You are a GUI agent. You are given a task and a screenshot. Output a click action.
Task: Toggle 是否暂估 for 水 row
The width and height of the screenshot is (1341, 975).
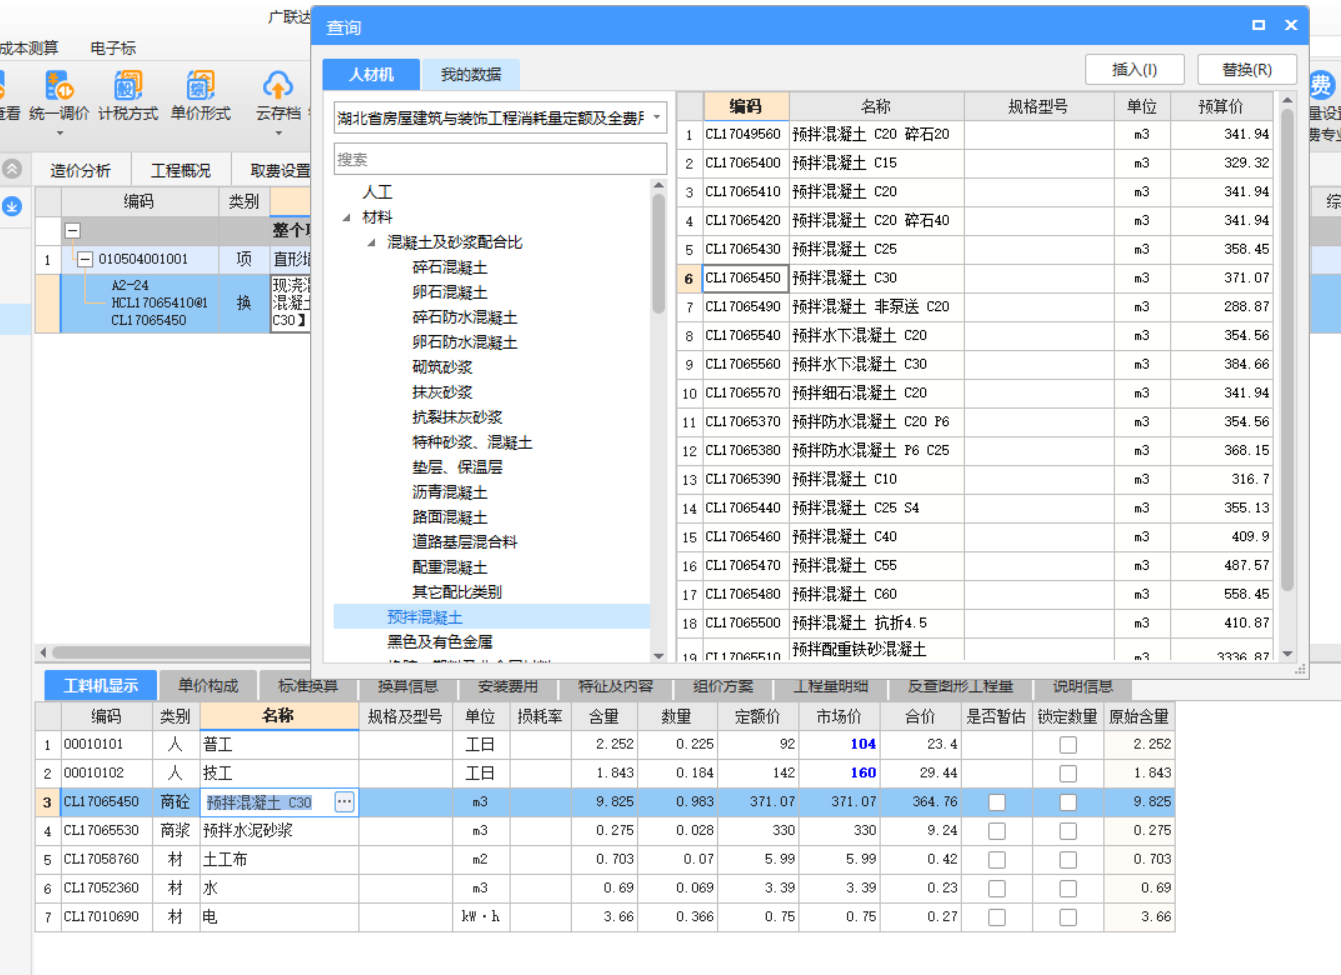tap(997, 889)
